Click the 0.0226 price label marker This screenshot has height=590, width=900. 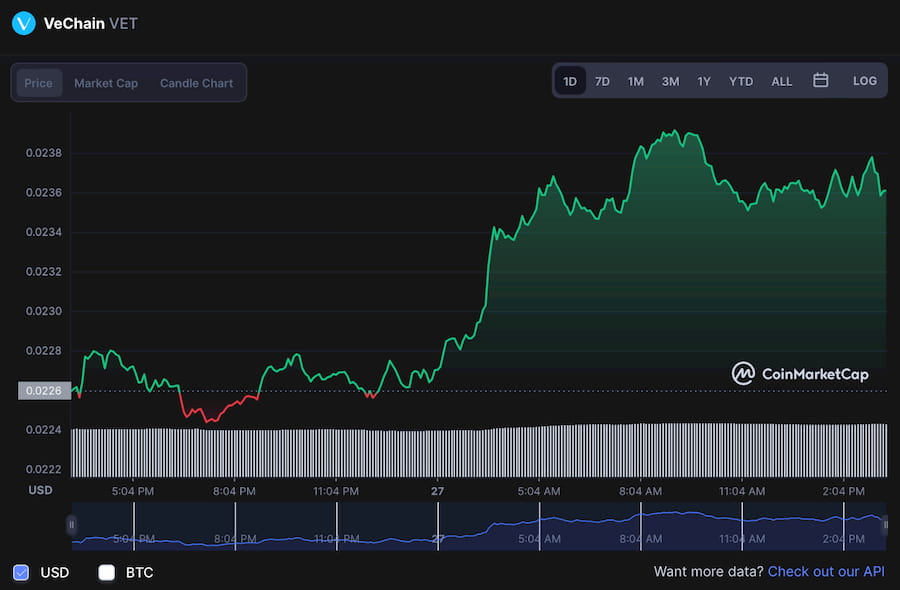coord(42,391)
